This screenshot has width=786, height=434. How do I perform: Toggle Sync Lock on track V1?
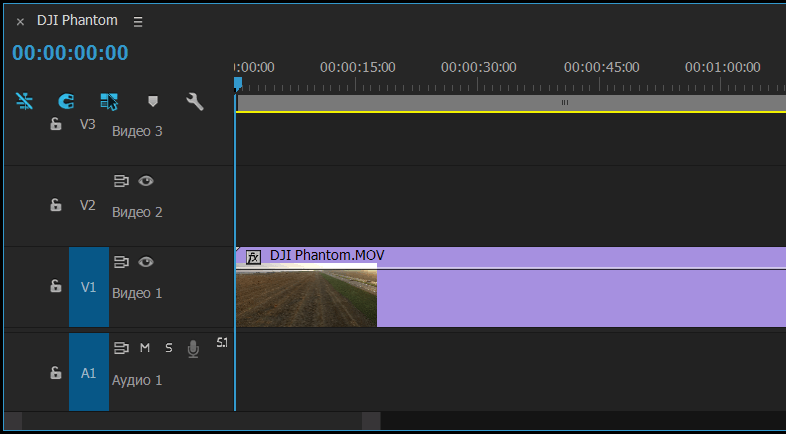(121, 262)
